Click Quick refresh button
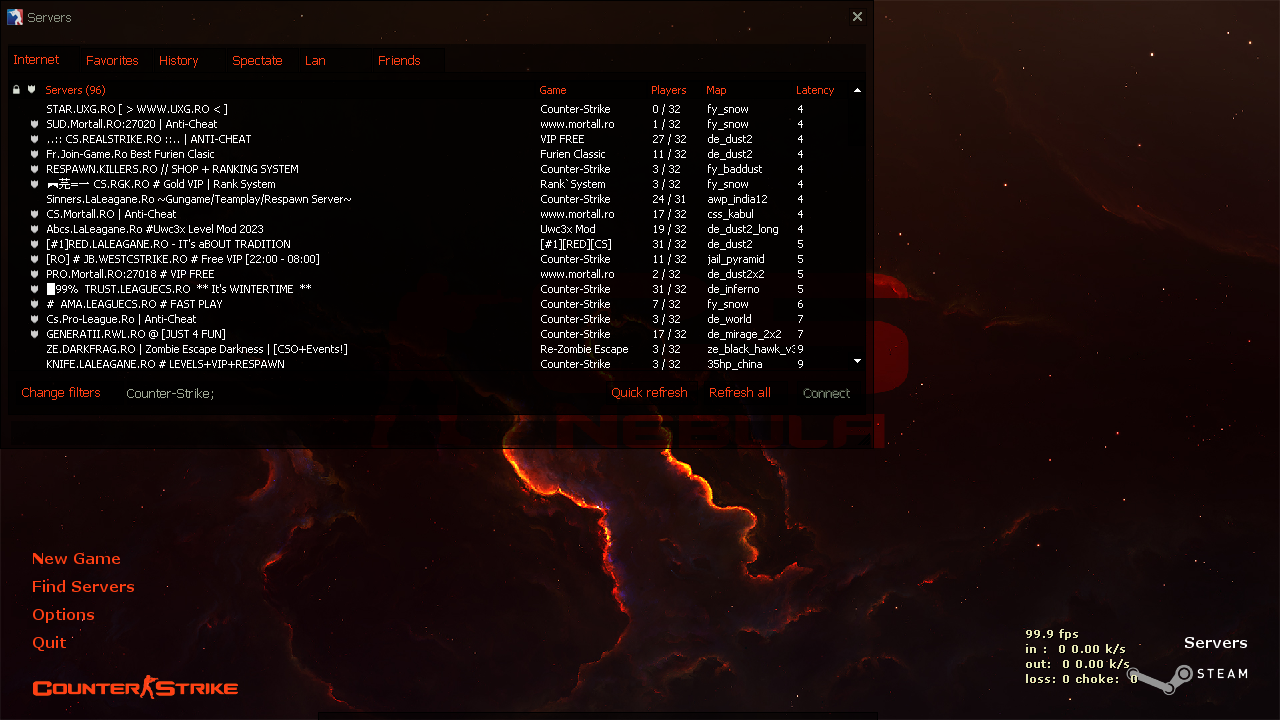 coord(649,393)
